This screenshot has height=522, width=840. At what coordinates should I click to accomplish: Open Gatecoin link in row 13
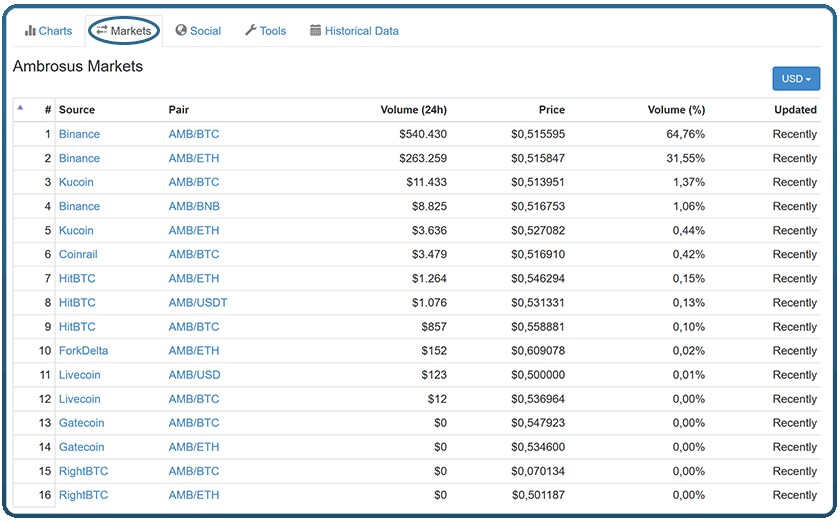point(81,423)
